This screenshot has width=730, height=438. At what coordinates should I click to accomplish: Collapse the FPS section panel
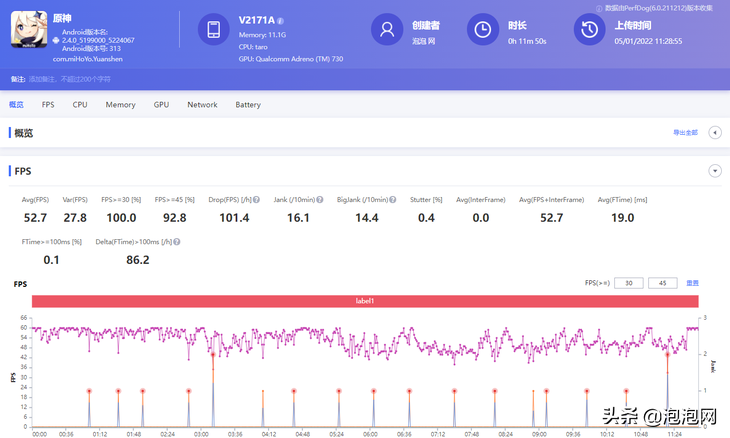tap(715, 171)
